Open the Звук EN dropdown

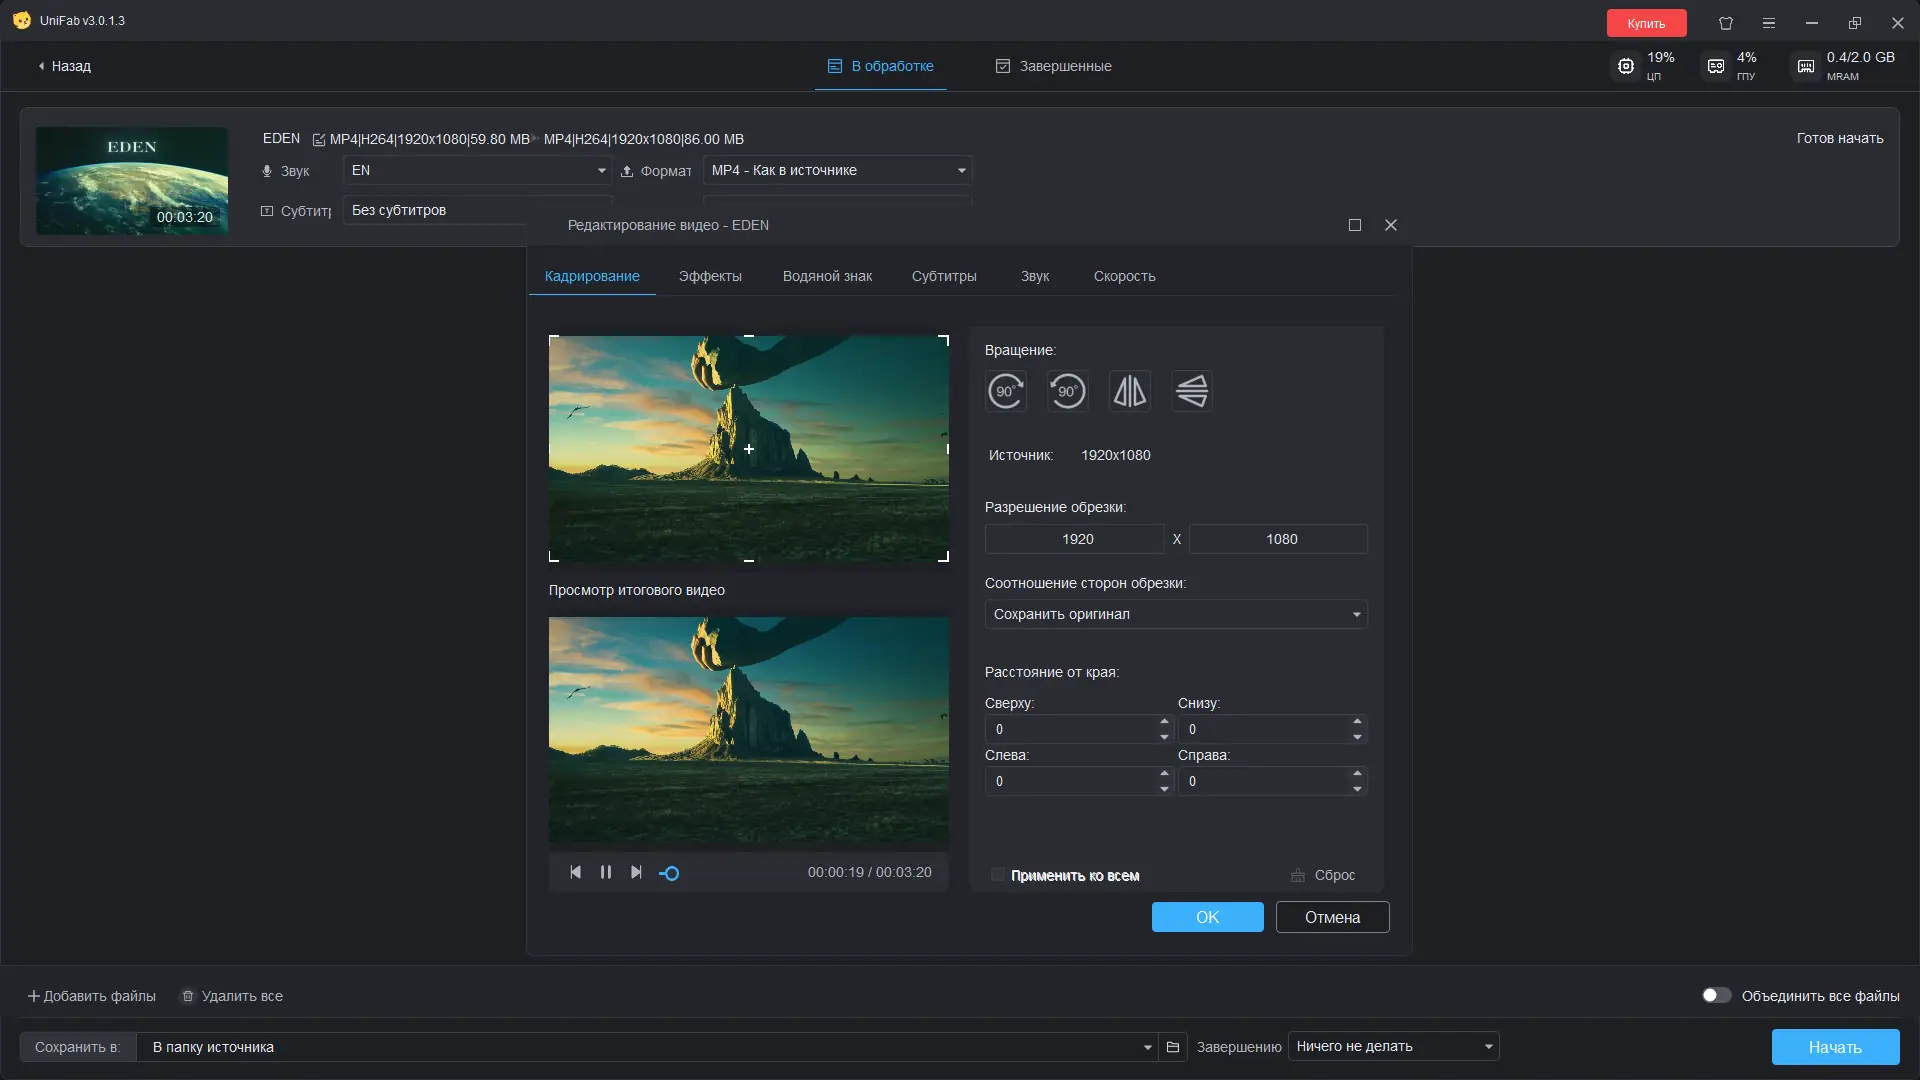pyautogui.click(x=477, y=170)
